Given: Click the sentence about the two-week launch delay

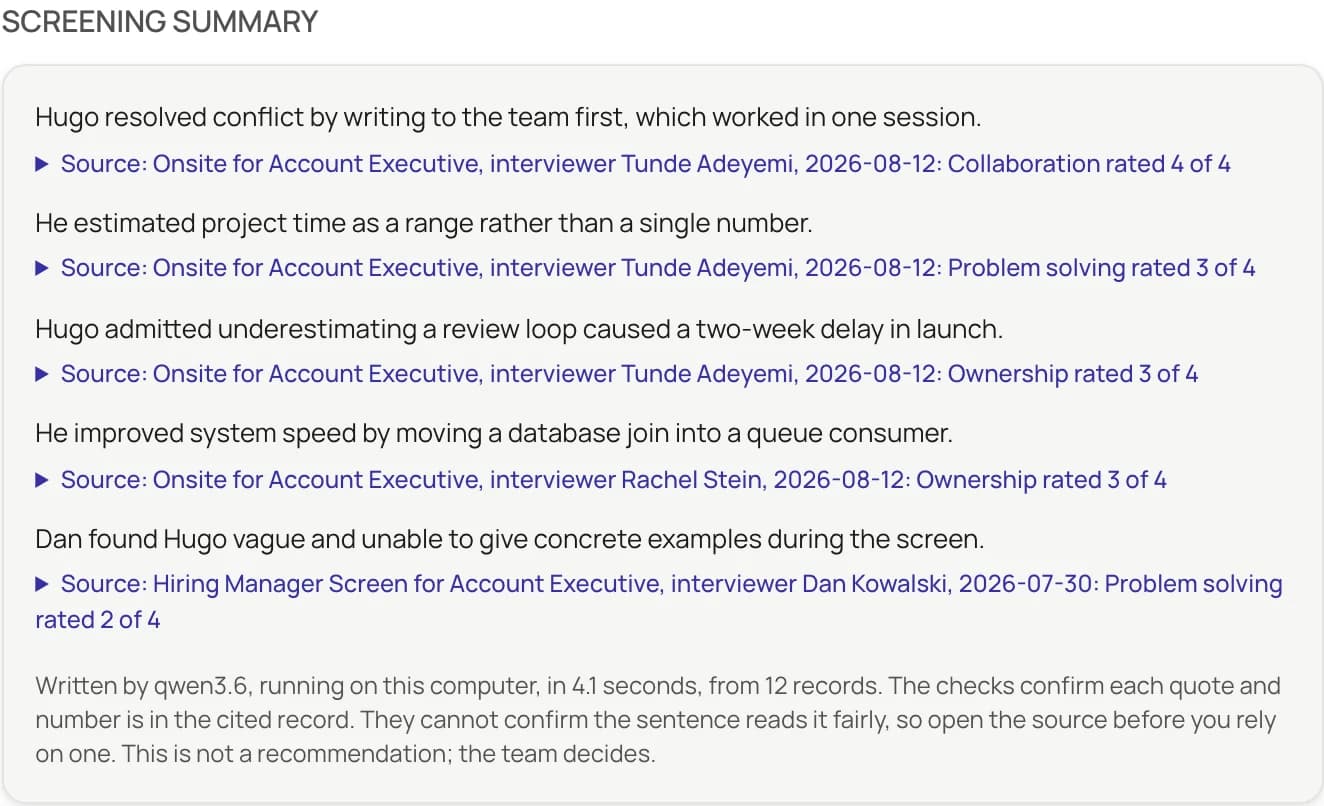Looking at the screenshot, I should (x=519, y=329).
